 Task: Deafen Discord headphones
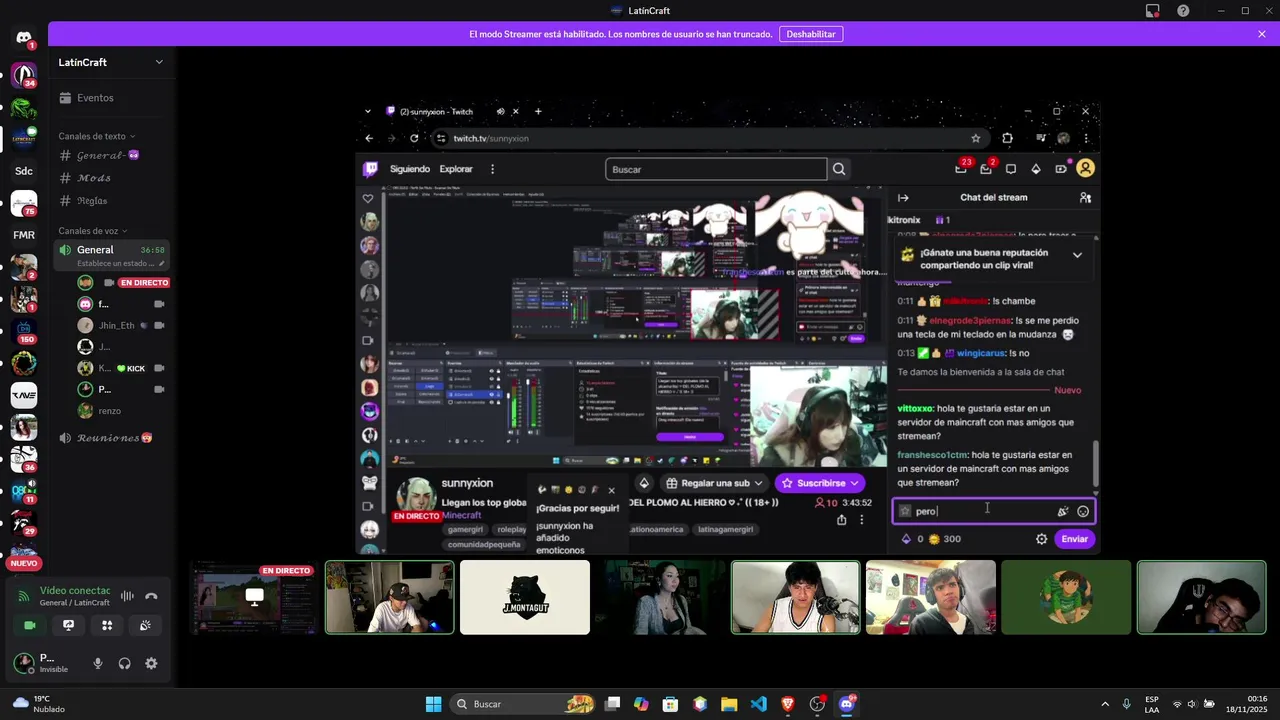(124, 663)
